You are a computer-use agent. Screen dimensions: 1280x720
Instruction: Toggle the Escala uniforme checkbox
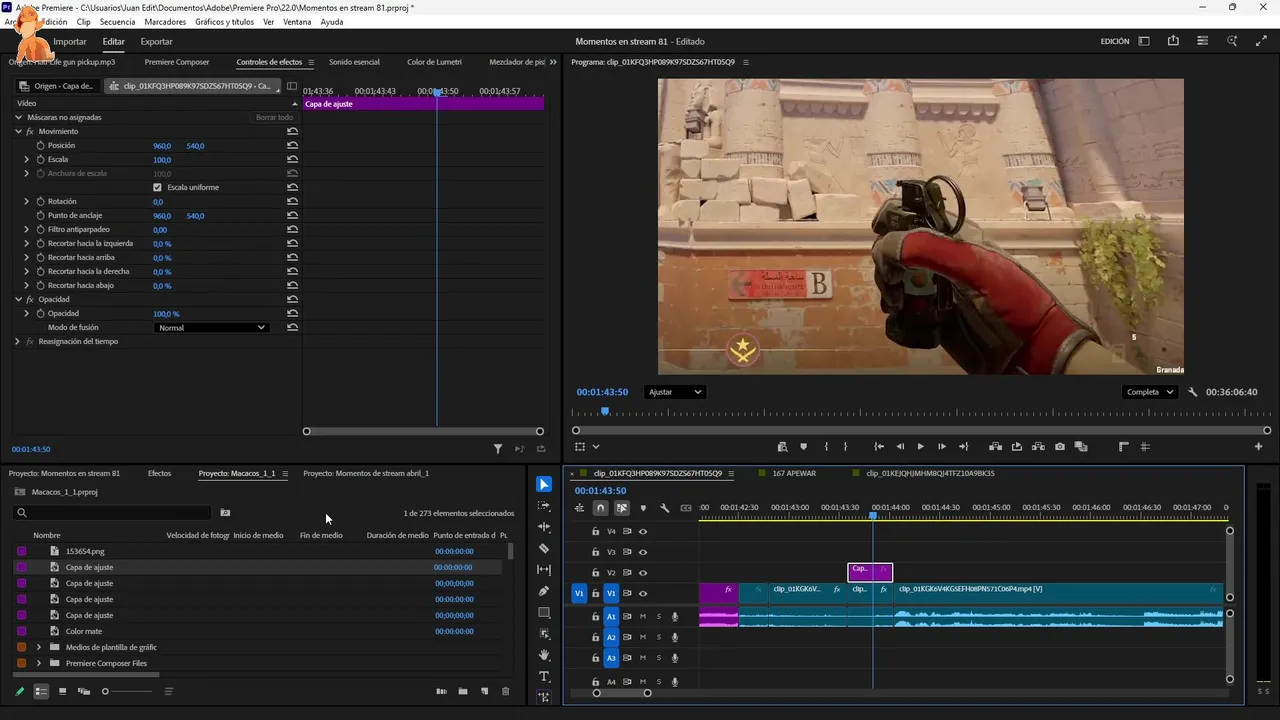click(157, 188)
